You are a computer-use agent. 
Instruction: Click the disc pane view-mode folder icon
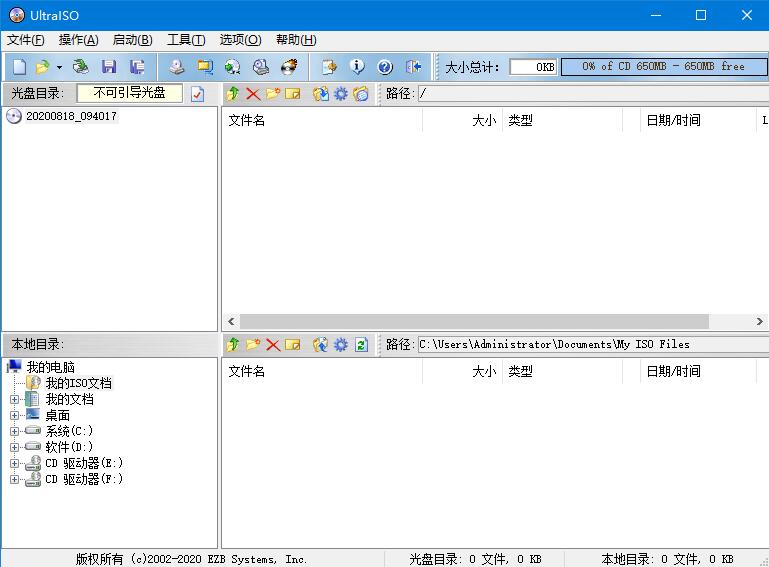point(361,93)
